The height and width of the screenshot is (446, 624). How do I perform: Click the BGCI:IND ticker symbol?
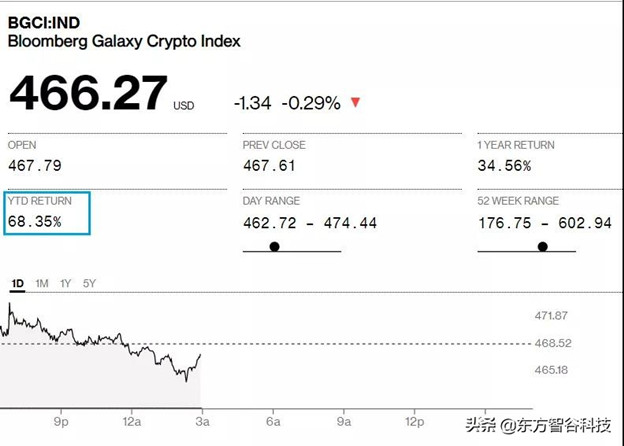(44, 23)
